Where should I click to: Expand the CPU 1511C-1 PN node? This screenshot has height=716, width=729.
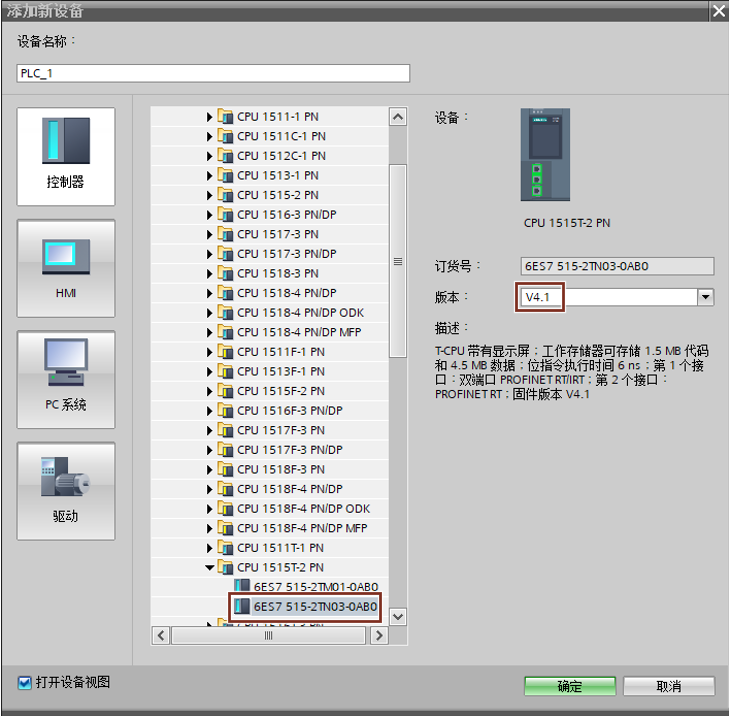[209, 136]
